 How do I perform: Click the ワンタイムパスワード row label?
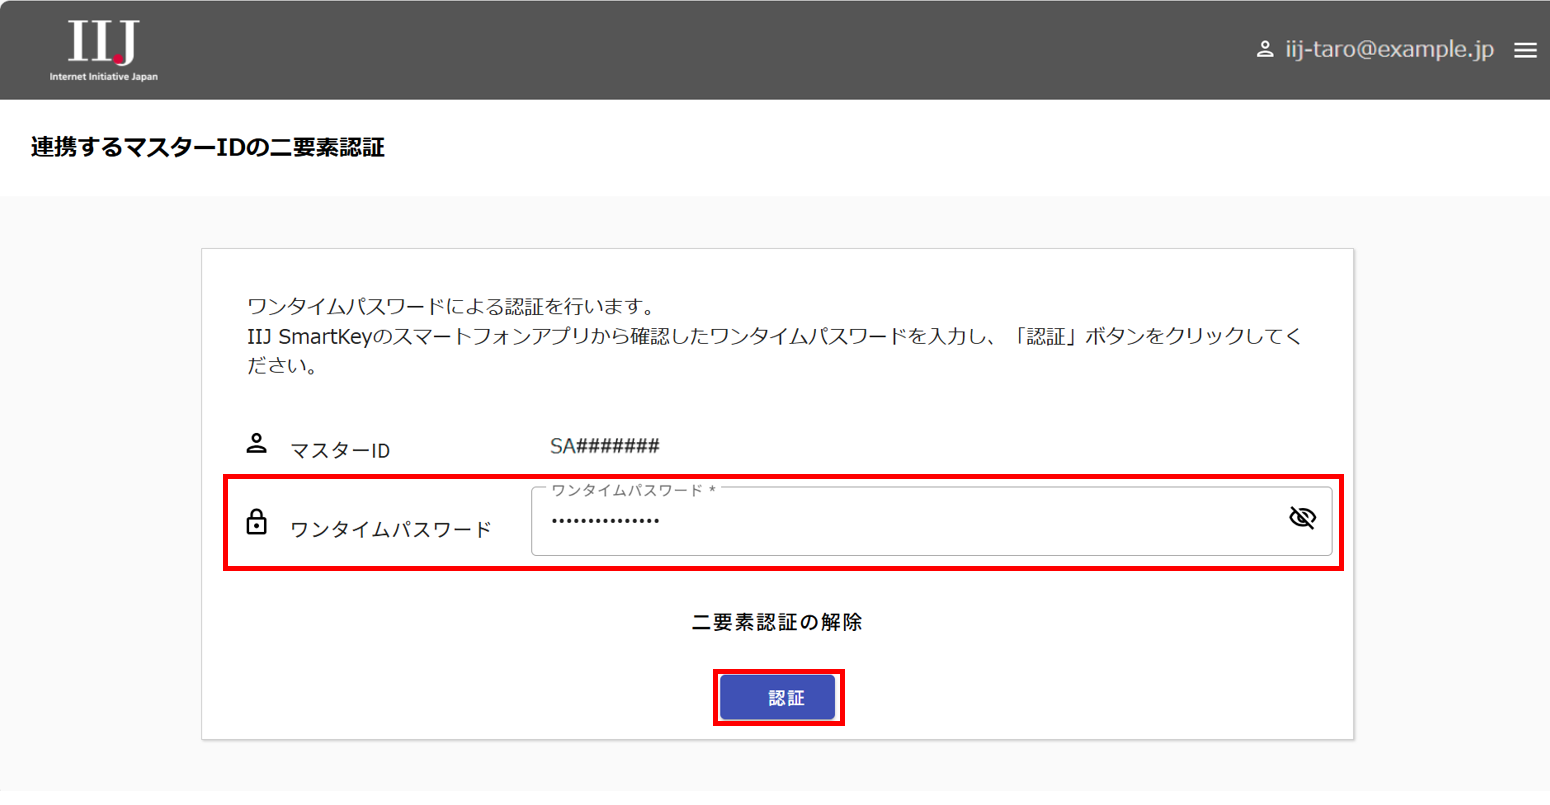click(x=390, y=530)
